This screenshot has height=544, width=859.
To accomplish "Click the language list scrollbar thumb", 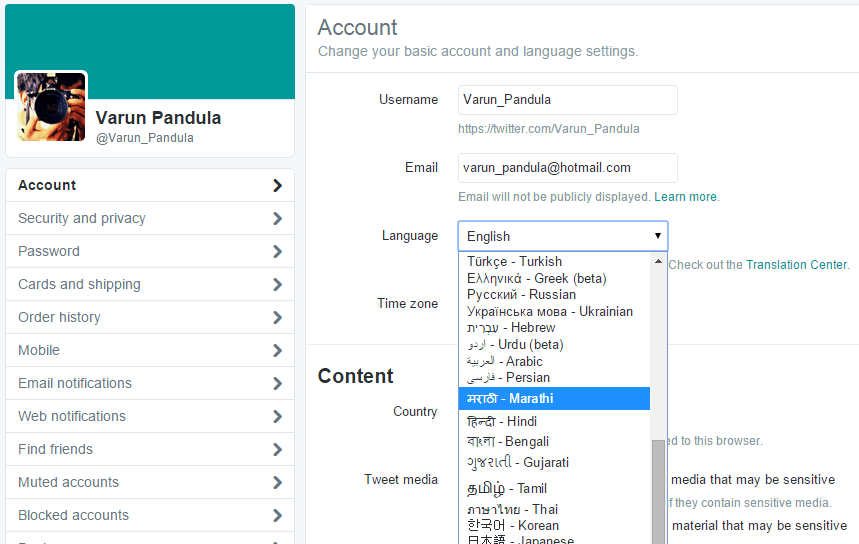I will (x=658, y=490).
